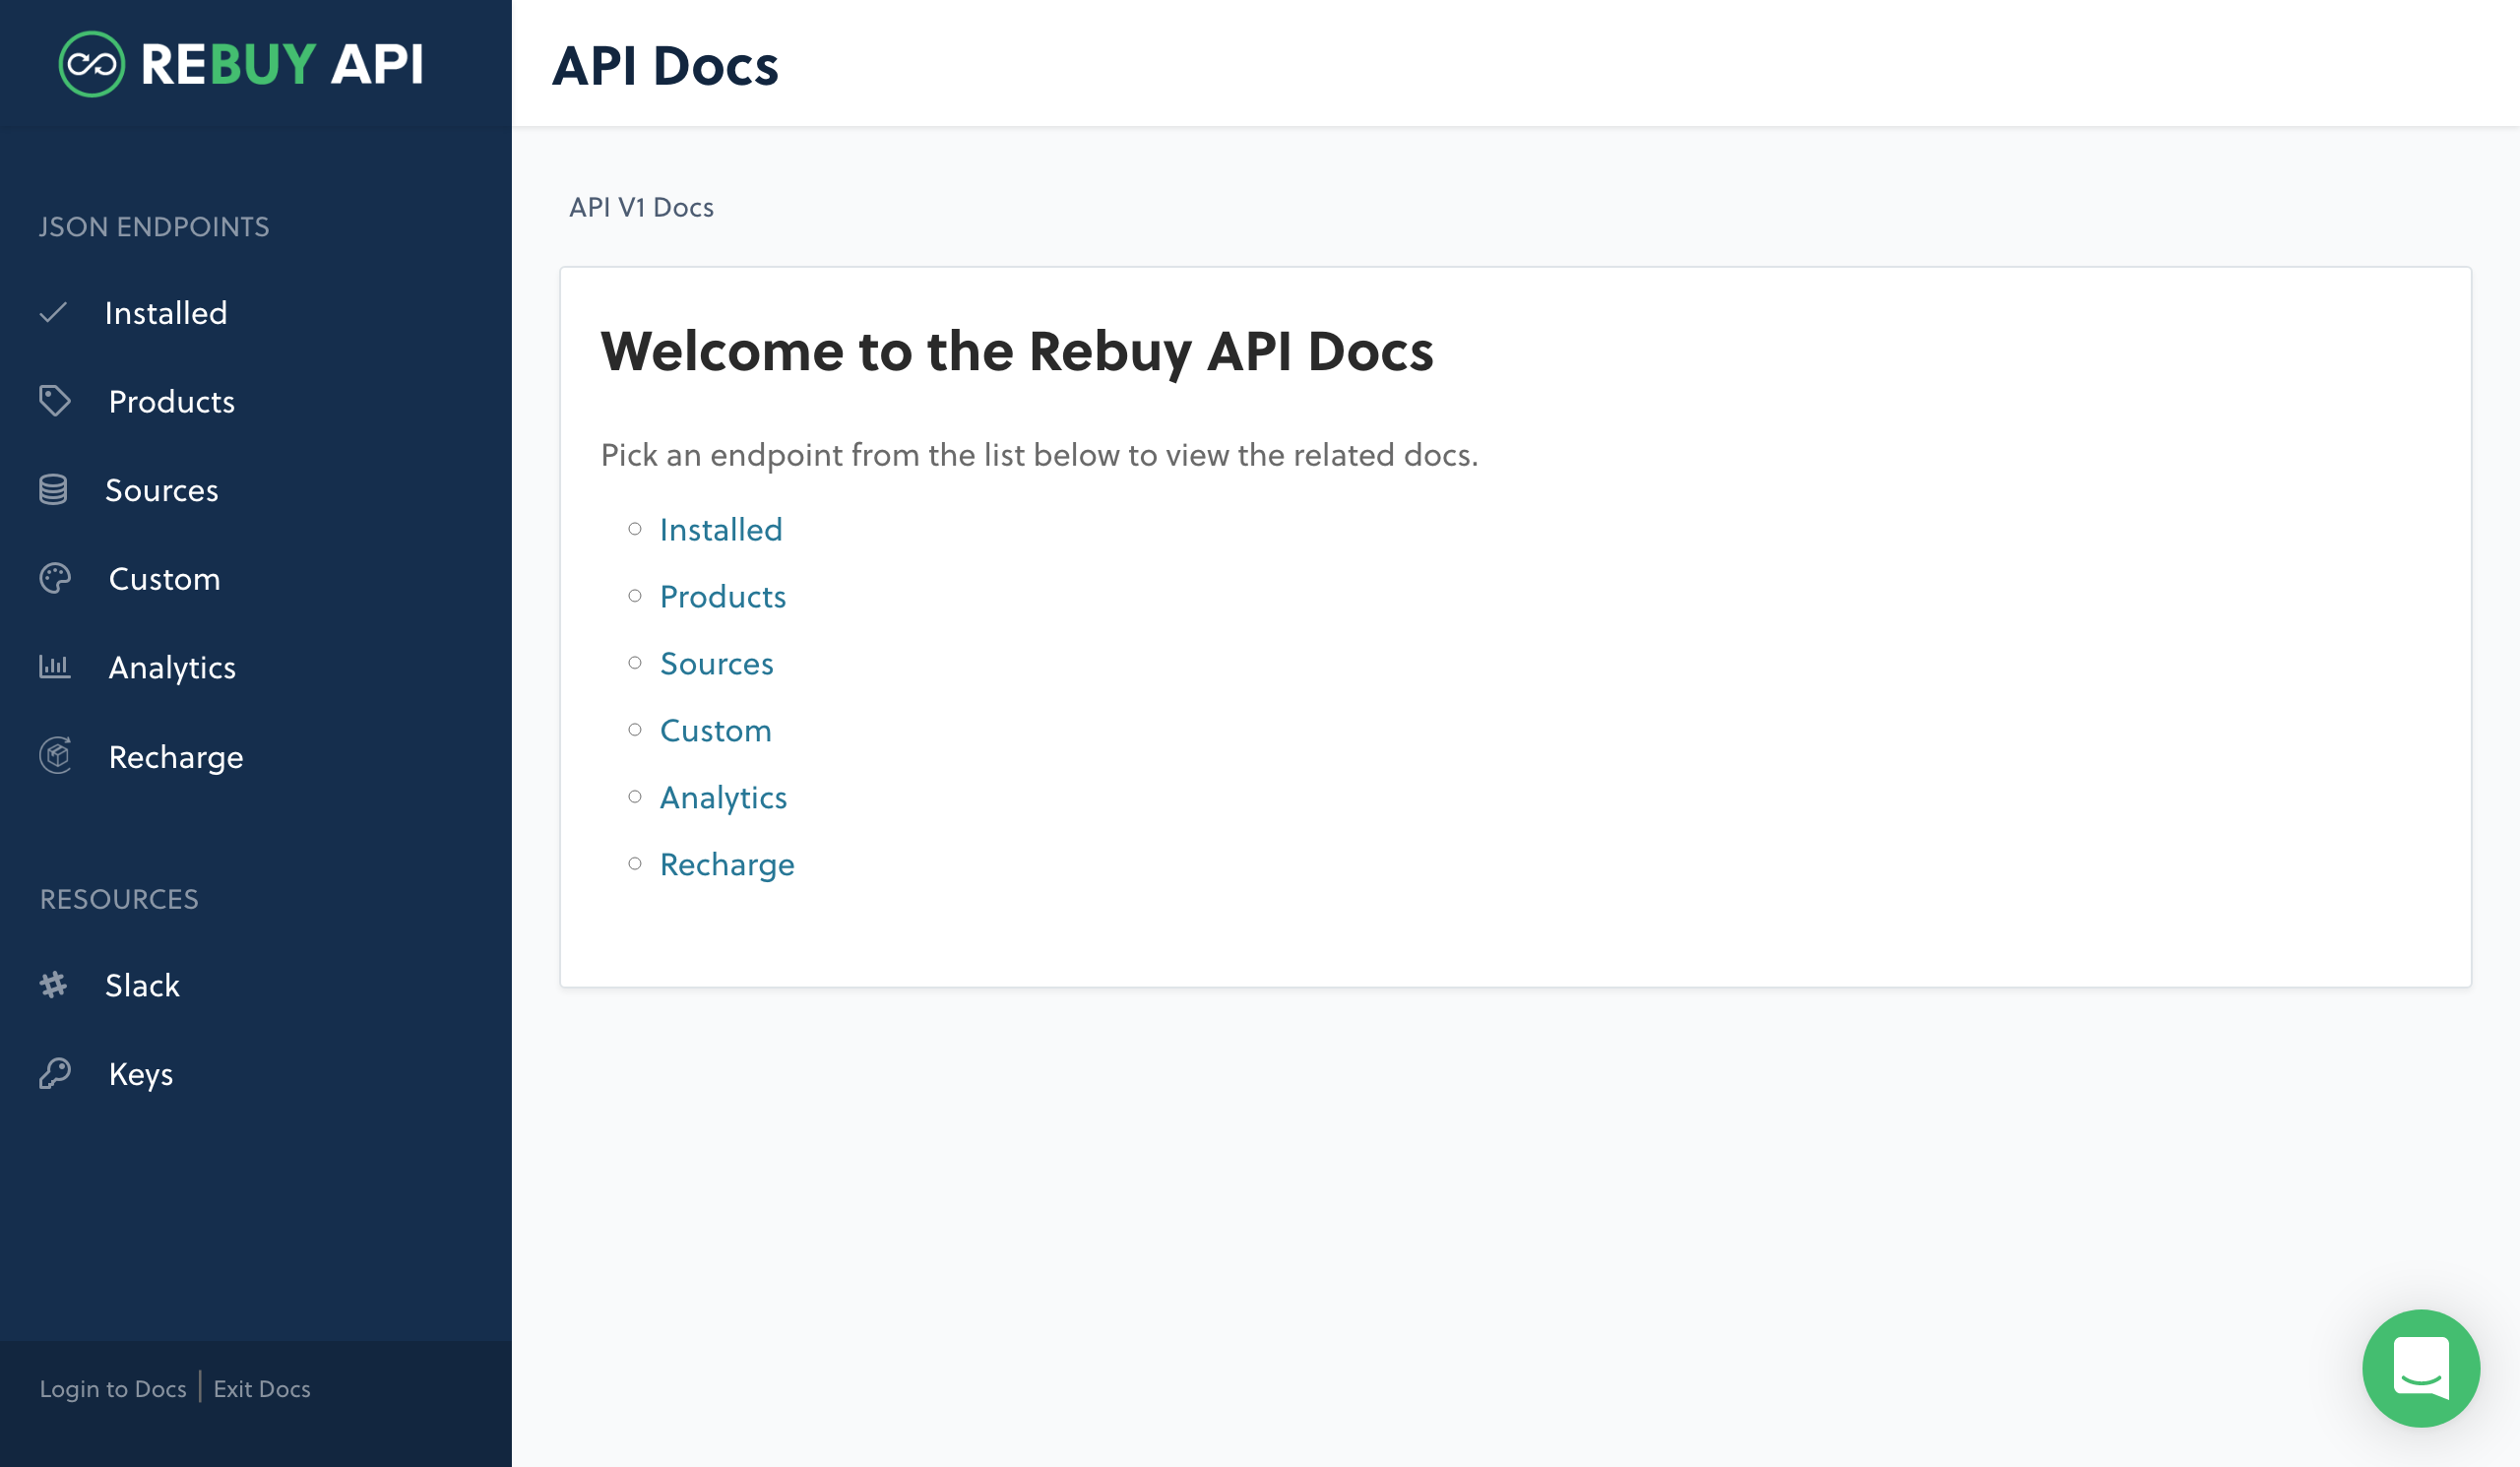Click the Slack hashtag icon in sidebar
Screen dimensions: 2520x1467
53,985
